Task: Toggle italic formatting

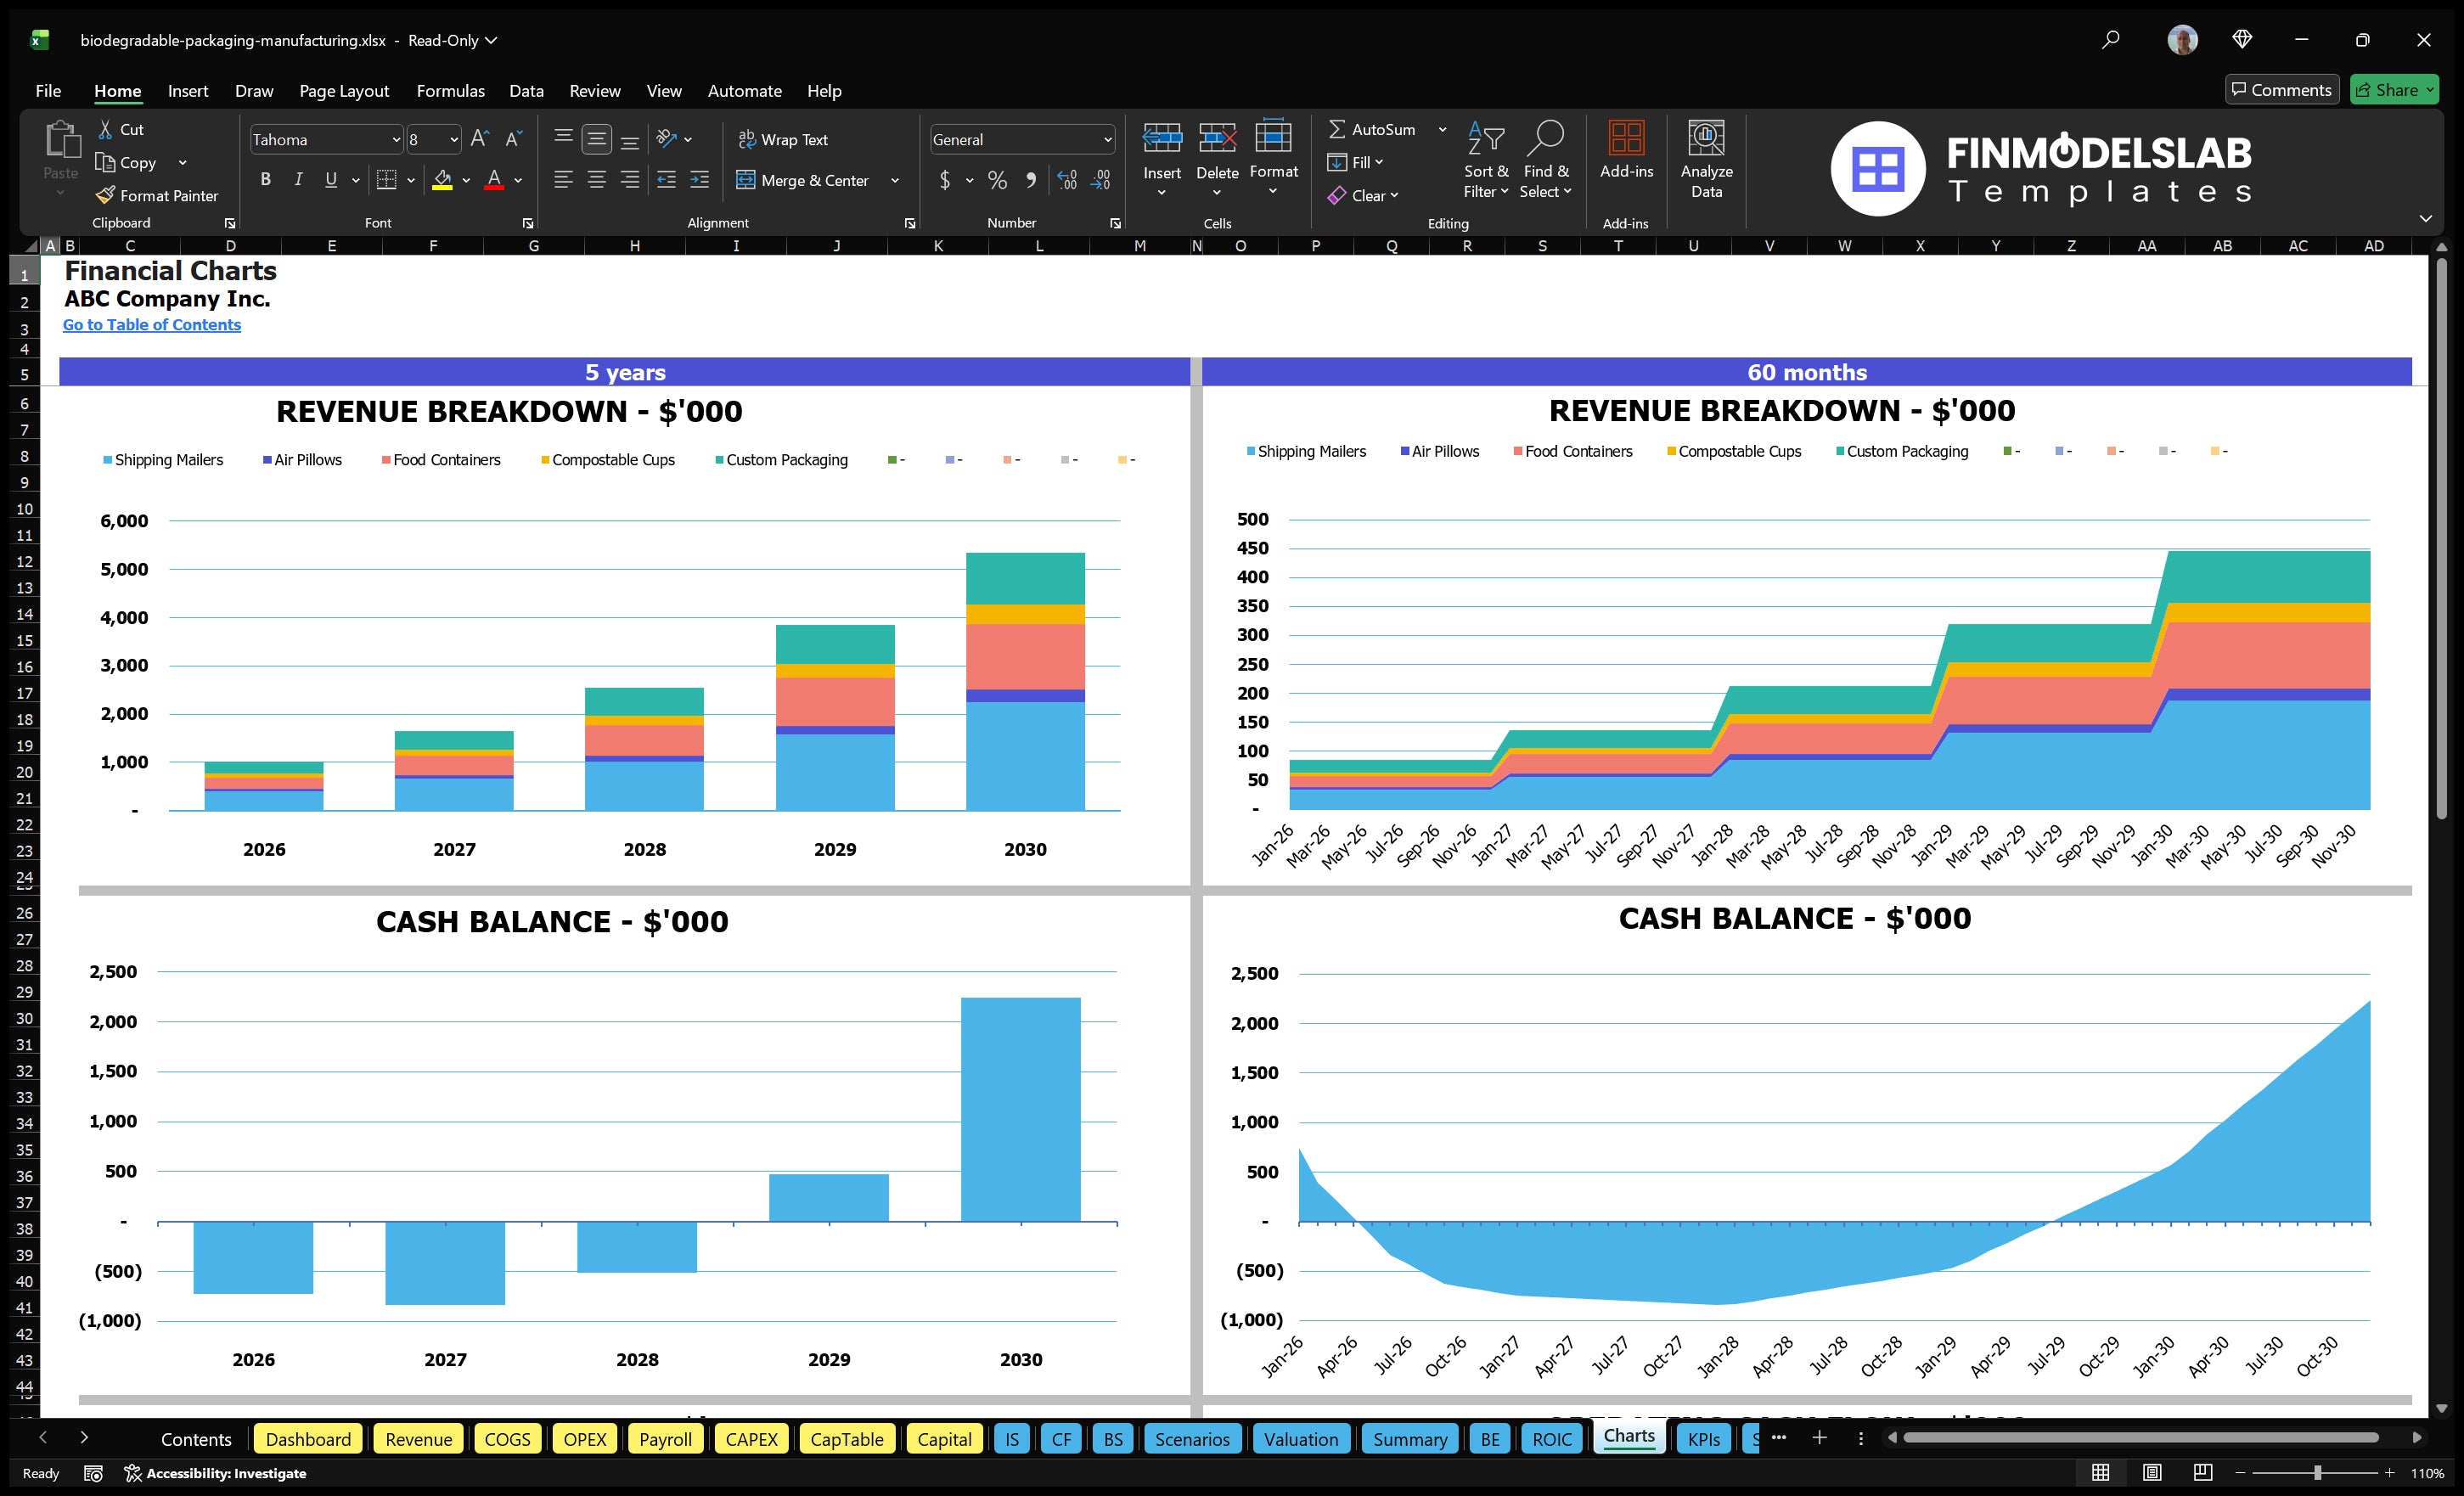Action: 297,179
